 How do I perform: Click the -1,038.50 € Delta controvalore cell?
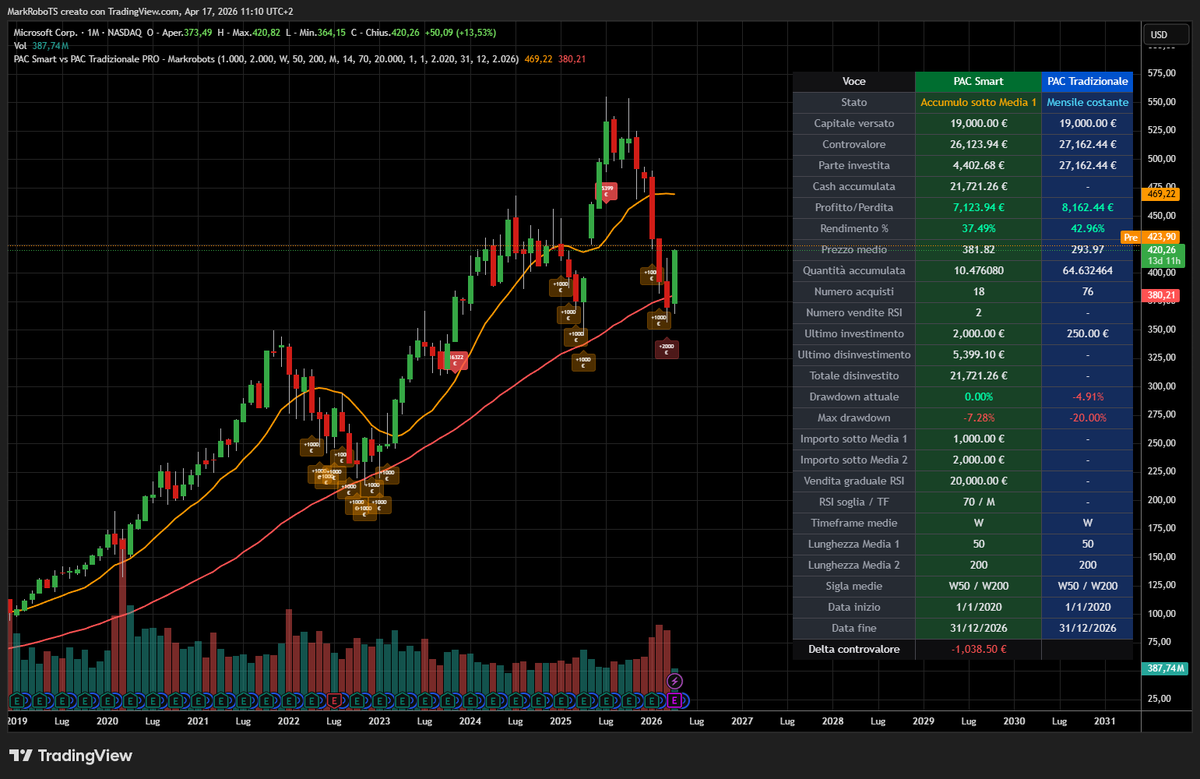click(978, 649)
